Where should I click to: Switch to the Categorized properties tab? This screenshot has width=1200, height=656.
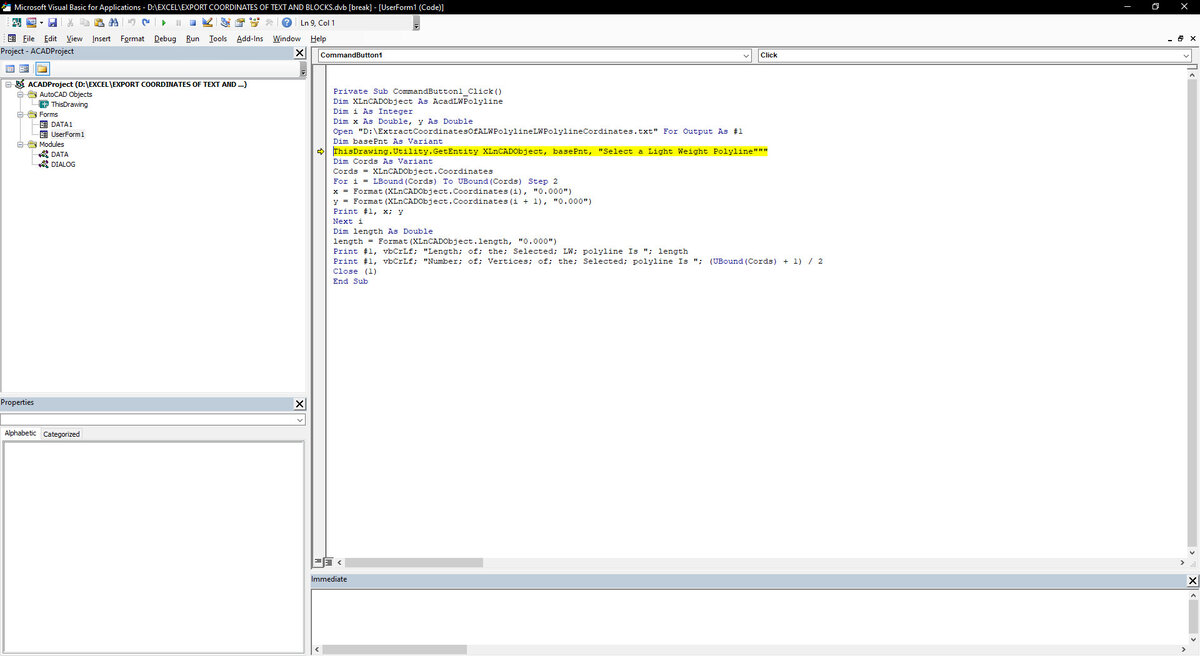coord(62,434)
